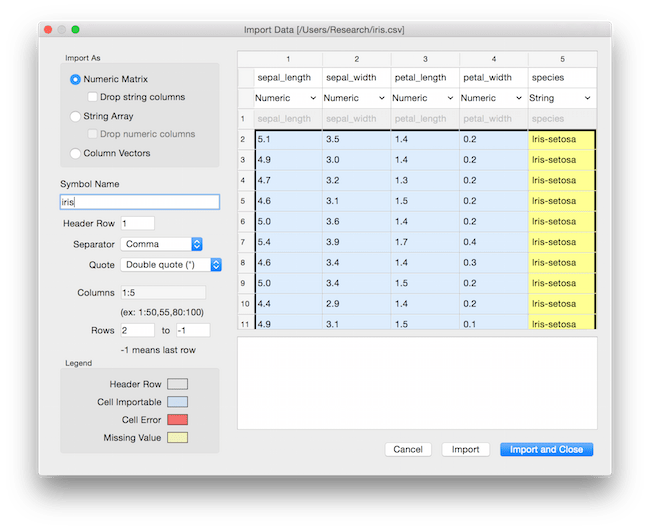
Task: Select cell 0.4 in row 7
Action: [494, 242]
